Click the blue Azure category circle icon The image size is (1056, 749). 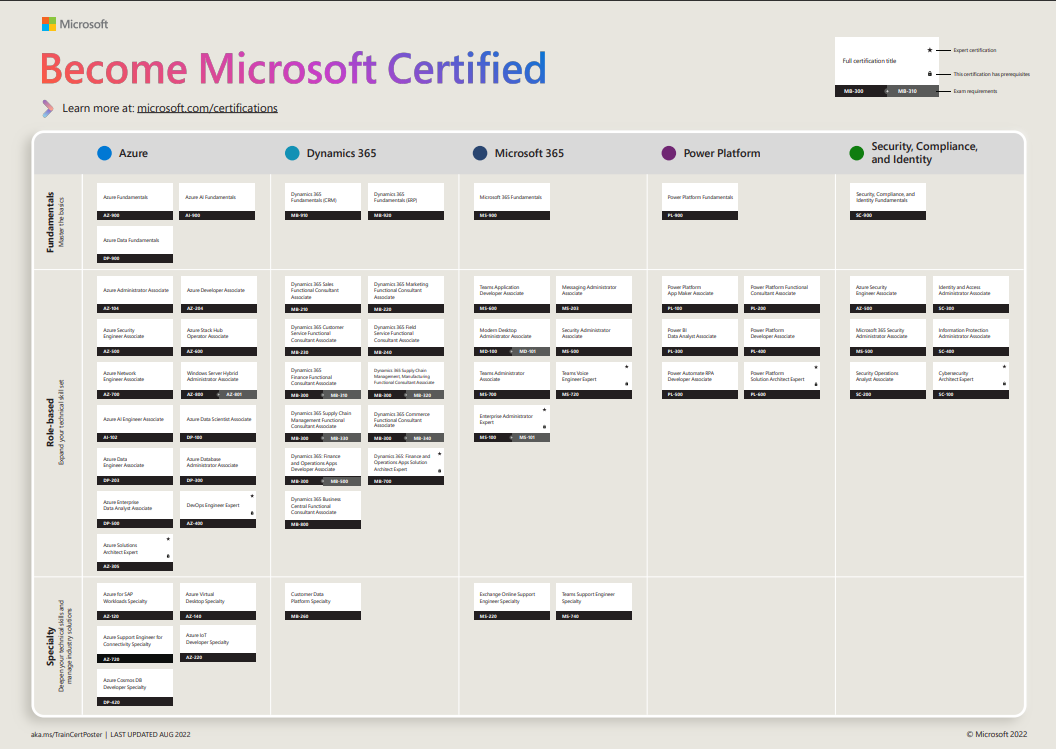102,153
